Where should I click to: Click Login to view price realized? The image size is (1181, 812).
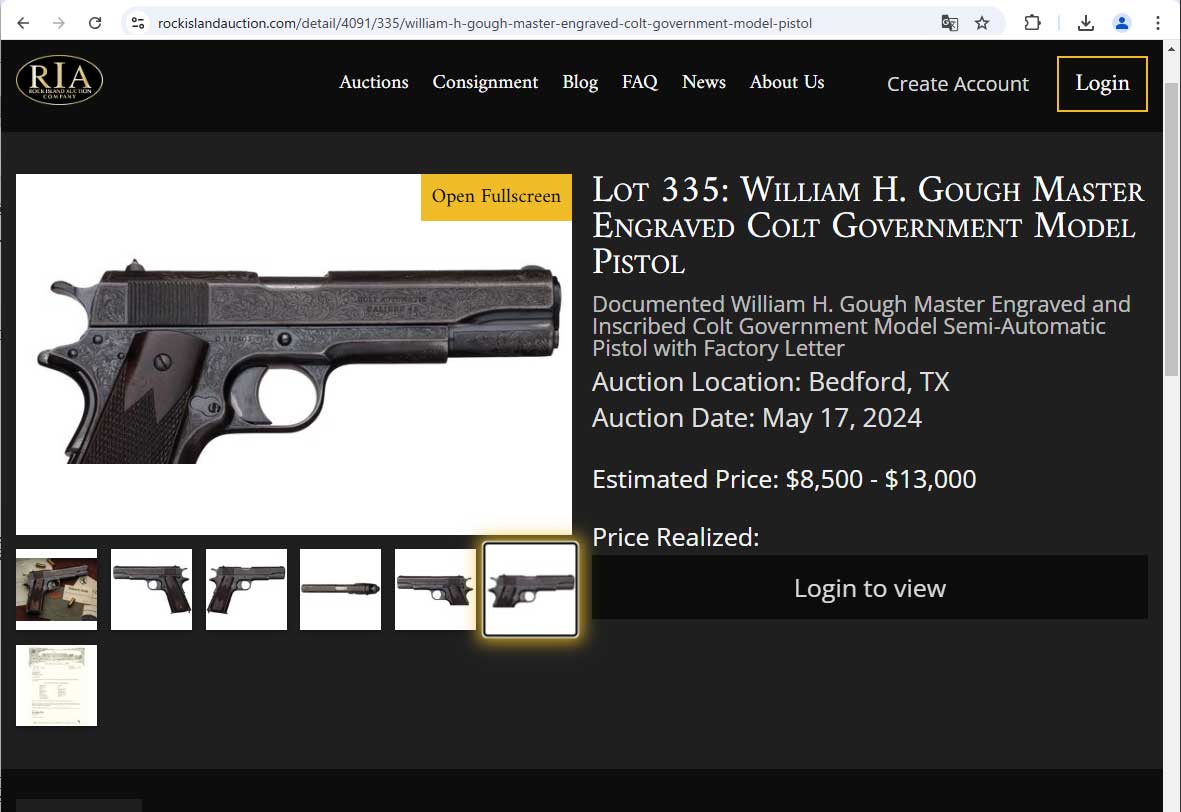[870, 588]
